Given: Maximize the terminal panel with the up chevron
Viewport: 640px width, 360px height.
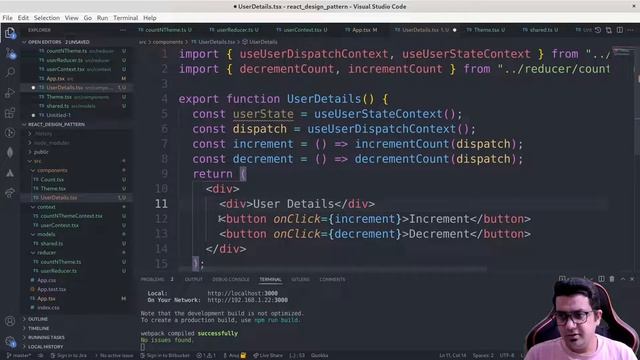Looking at the screenshot, I should (x=623, y=279).
